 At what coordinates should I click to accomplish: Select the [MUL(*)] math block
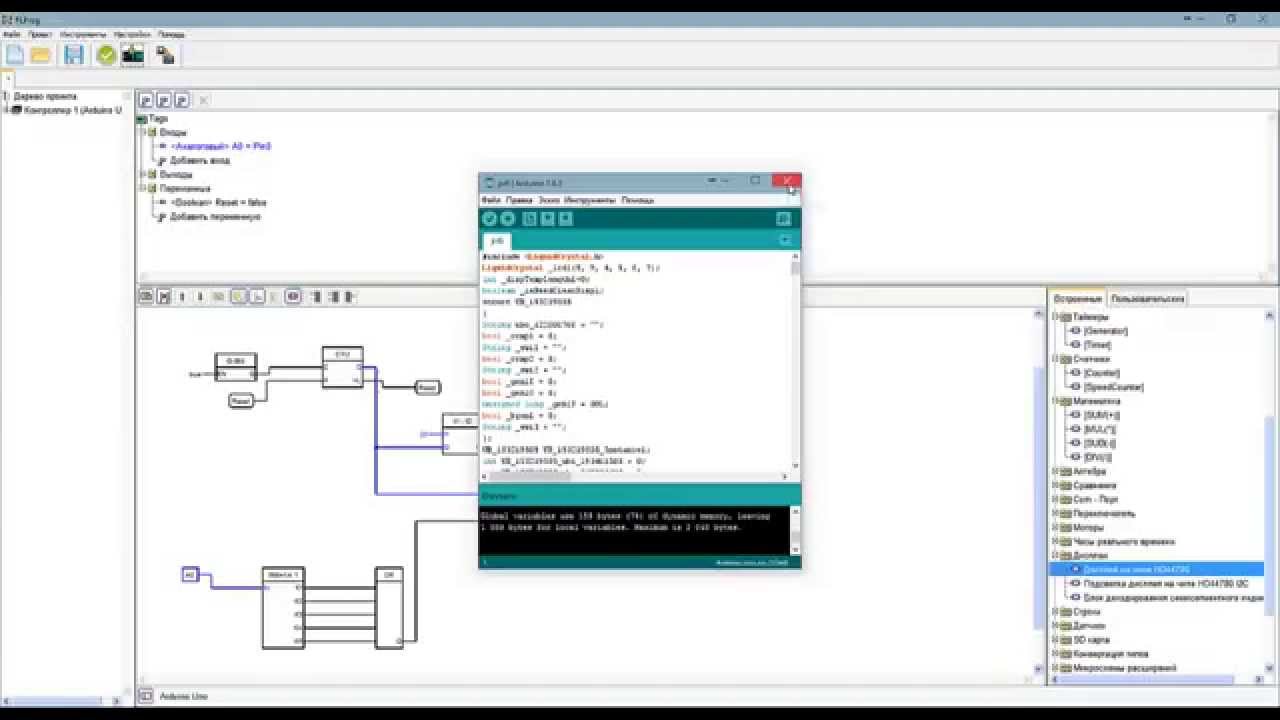point(1100,429)
